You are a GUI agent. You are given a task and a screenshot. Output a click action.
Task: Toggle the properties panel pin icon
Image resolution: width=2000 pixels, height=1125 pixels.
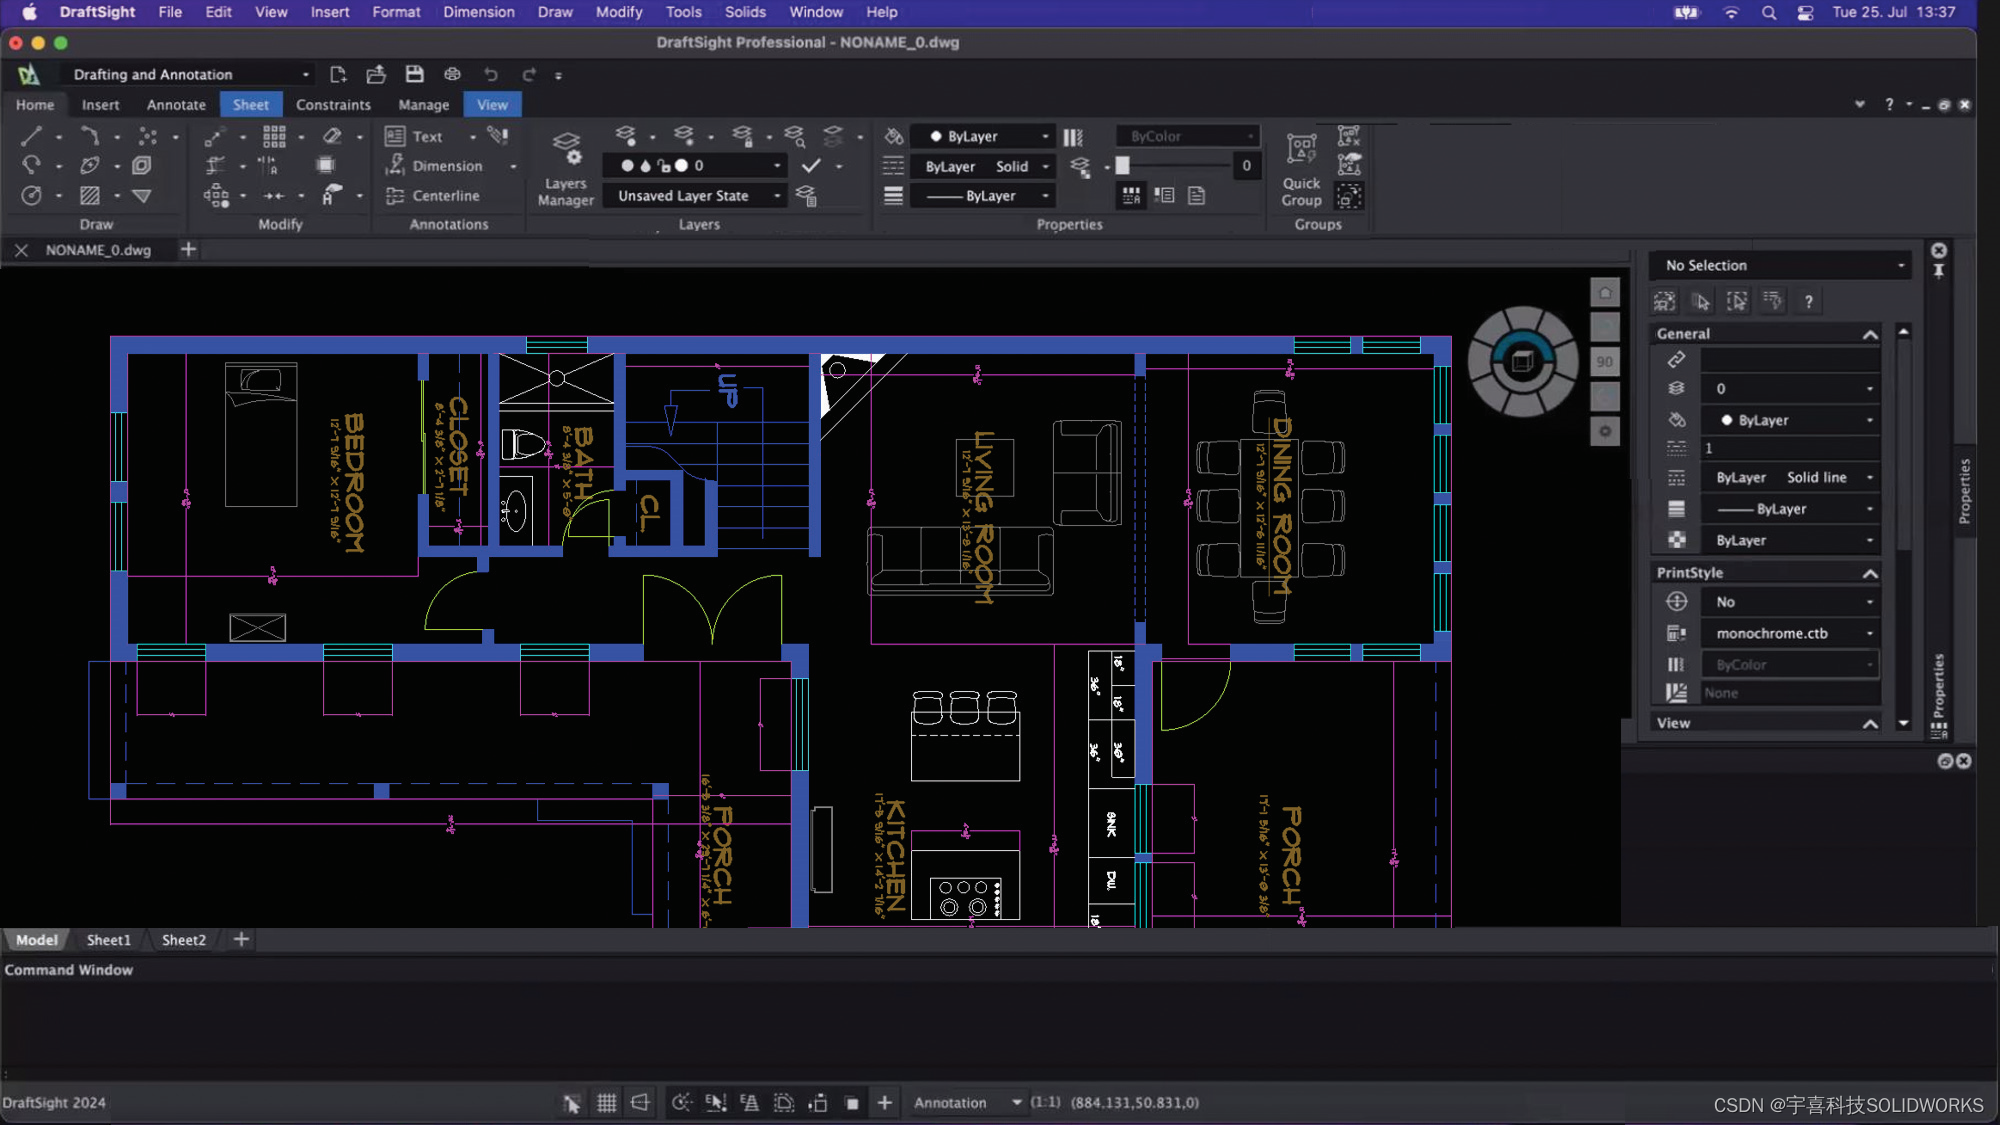pyautogui.click(x=1938, y=270)
